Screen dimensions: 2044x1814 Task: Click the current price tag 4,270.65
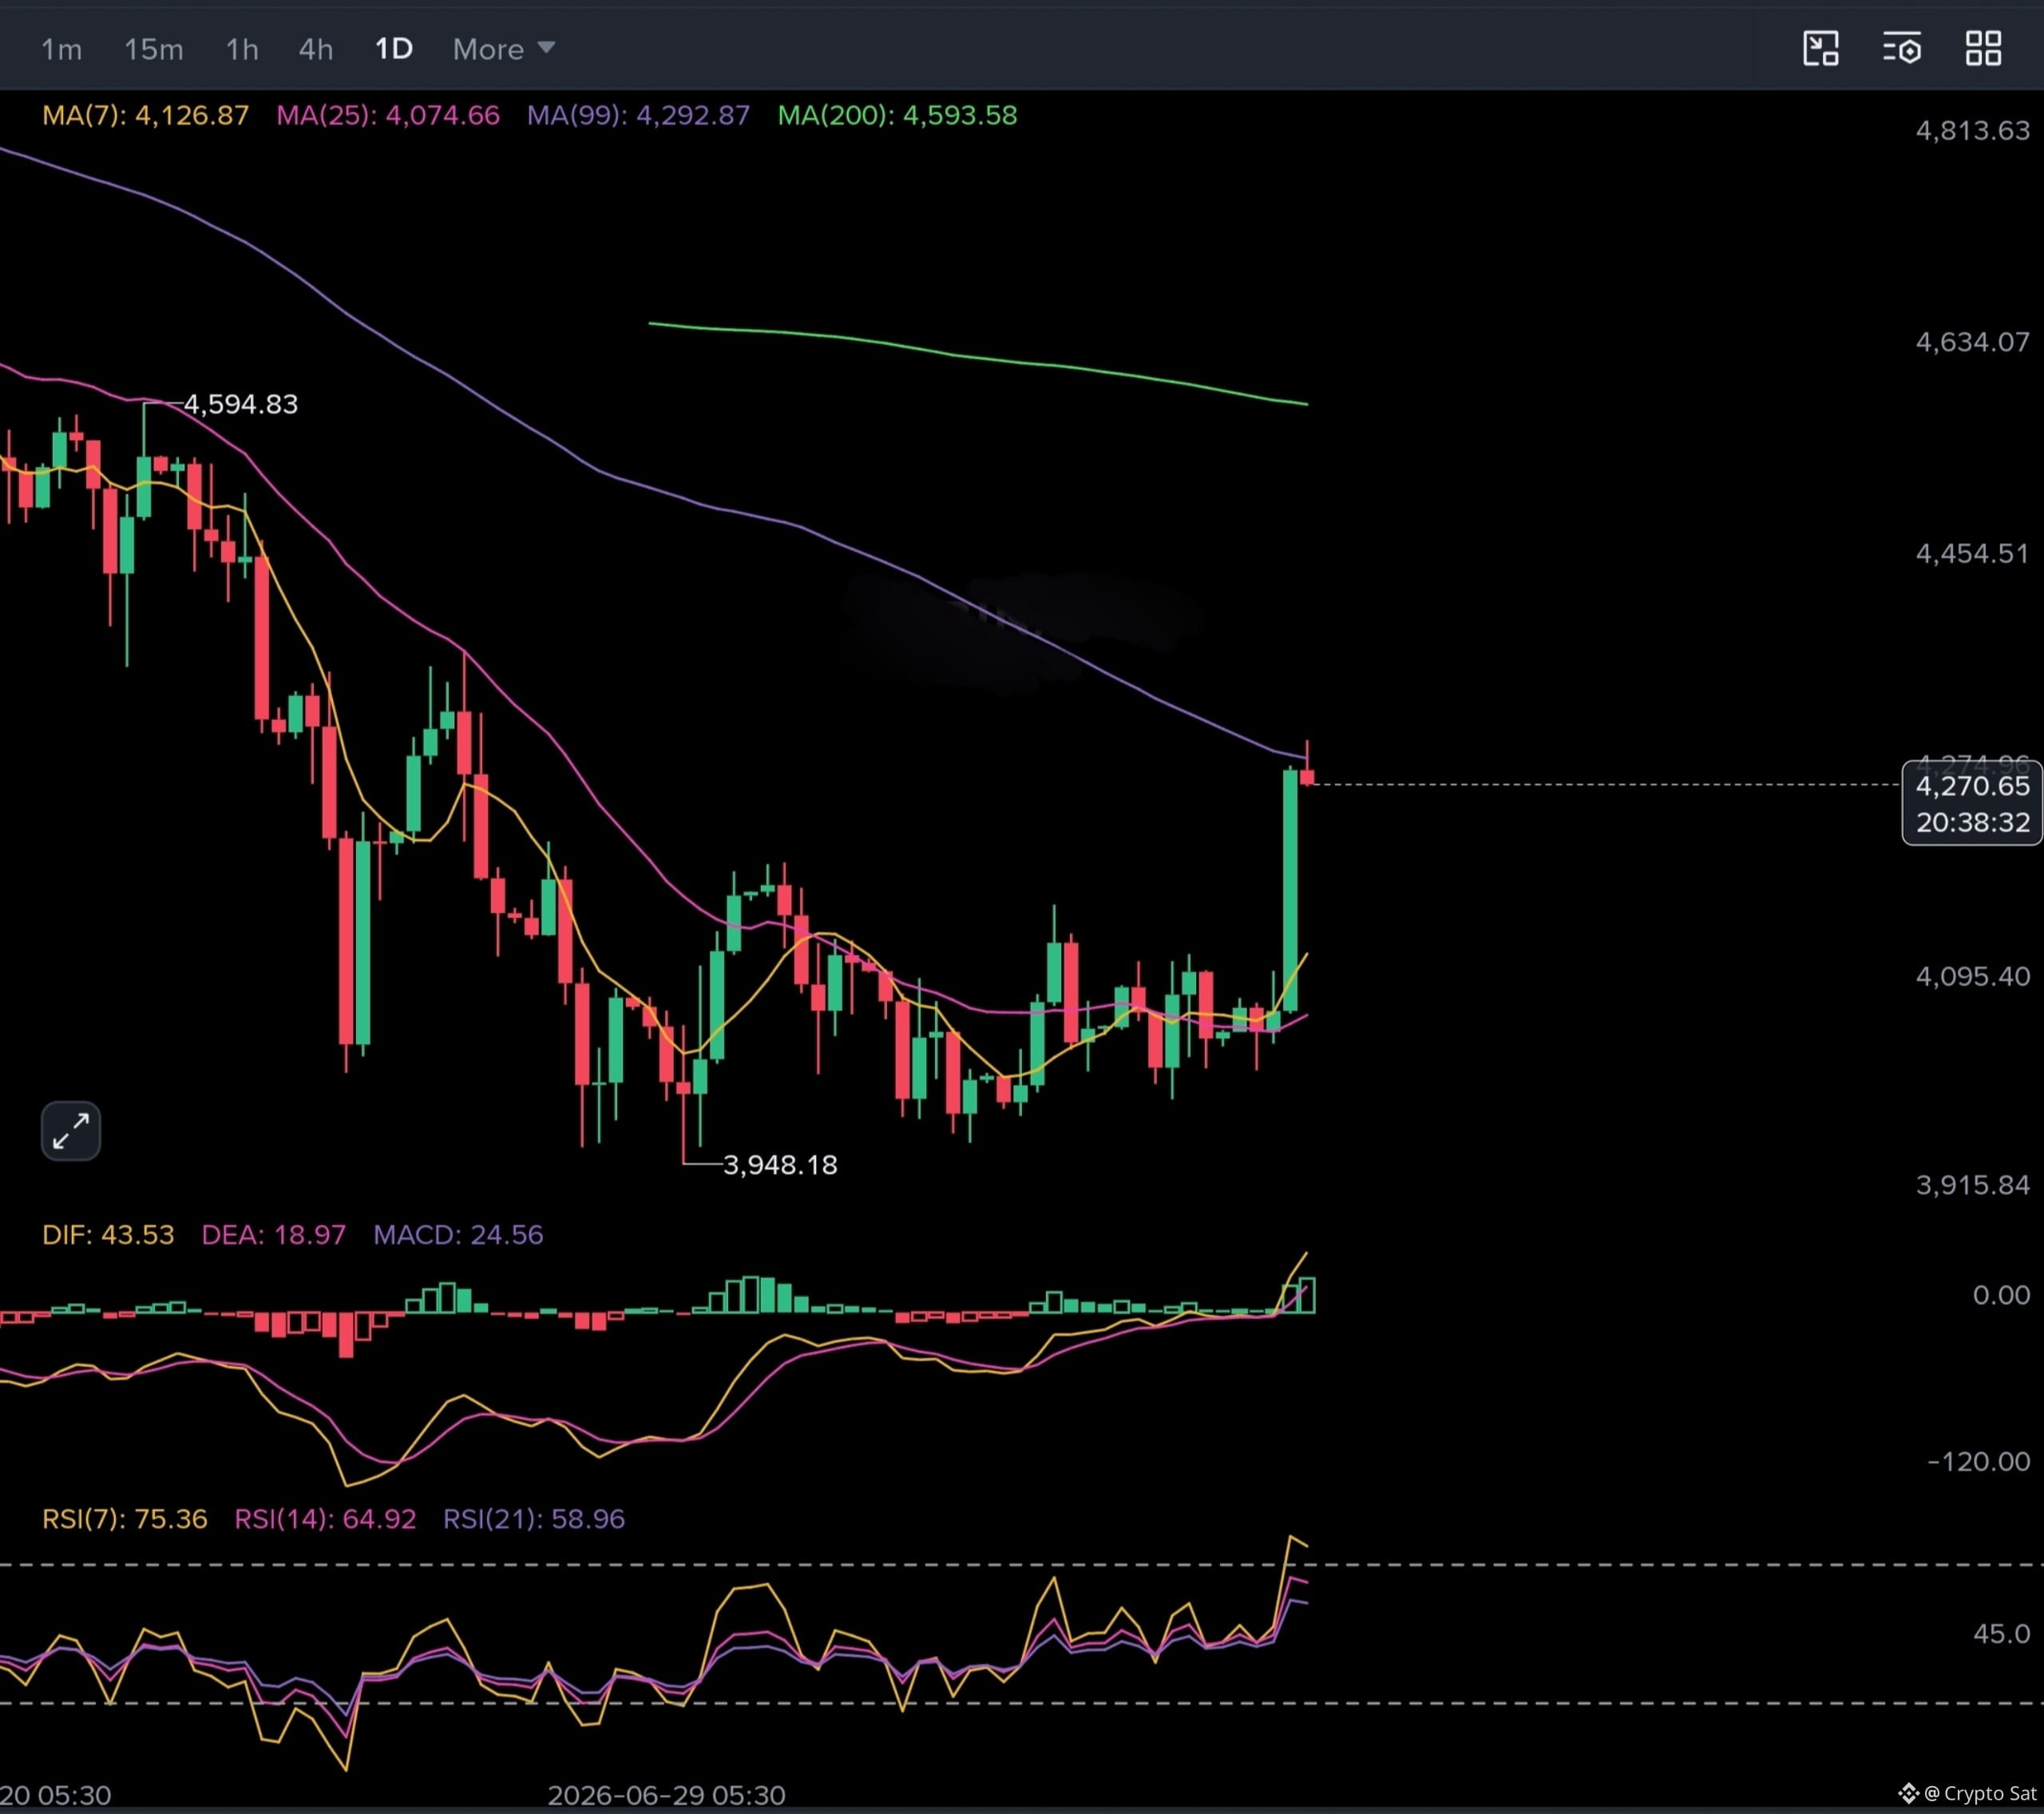tap(1972, 786)
